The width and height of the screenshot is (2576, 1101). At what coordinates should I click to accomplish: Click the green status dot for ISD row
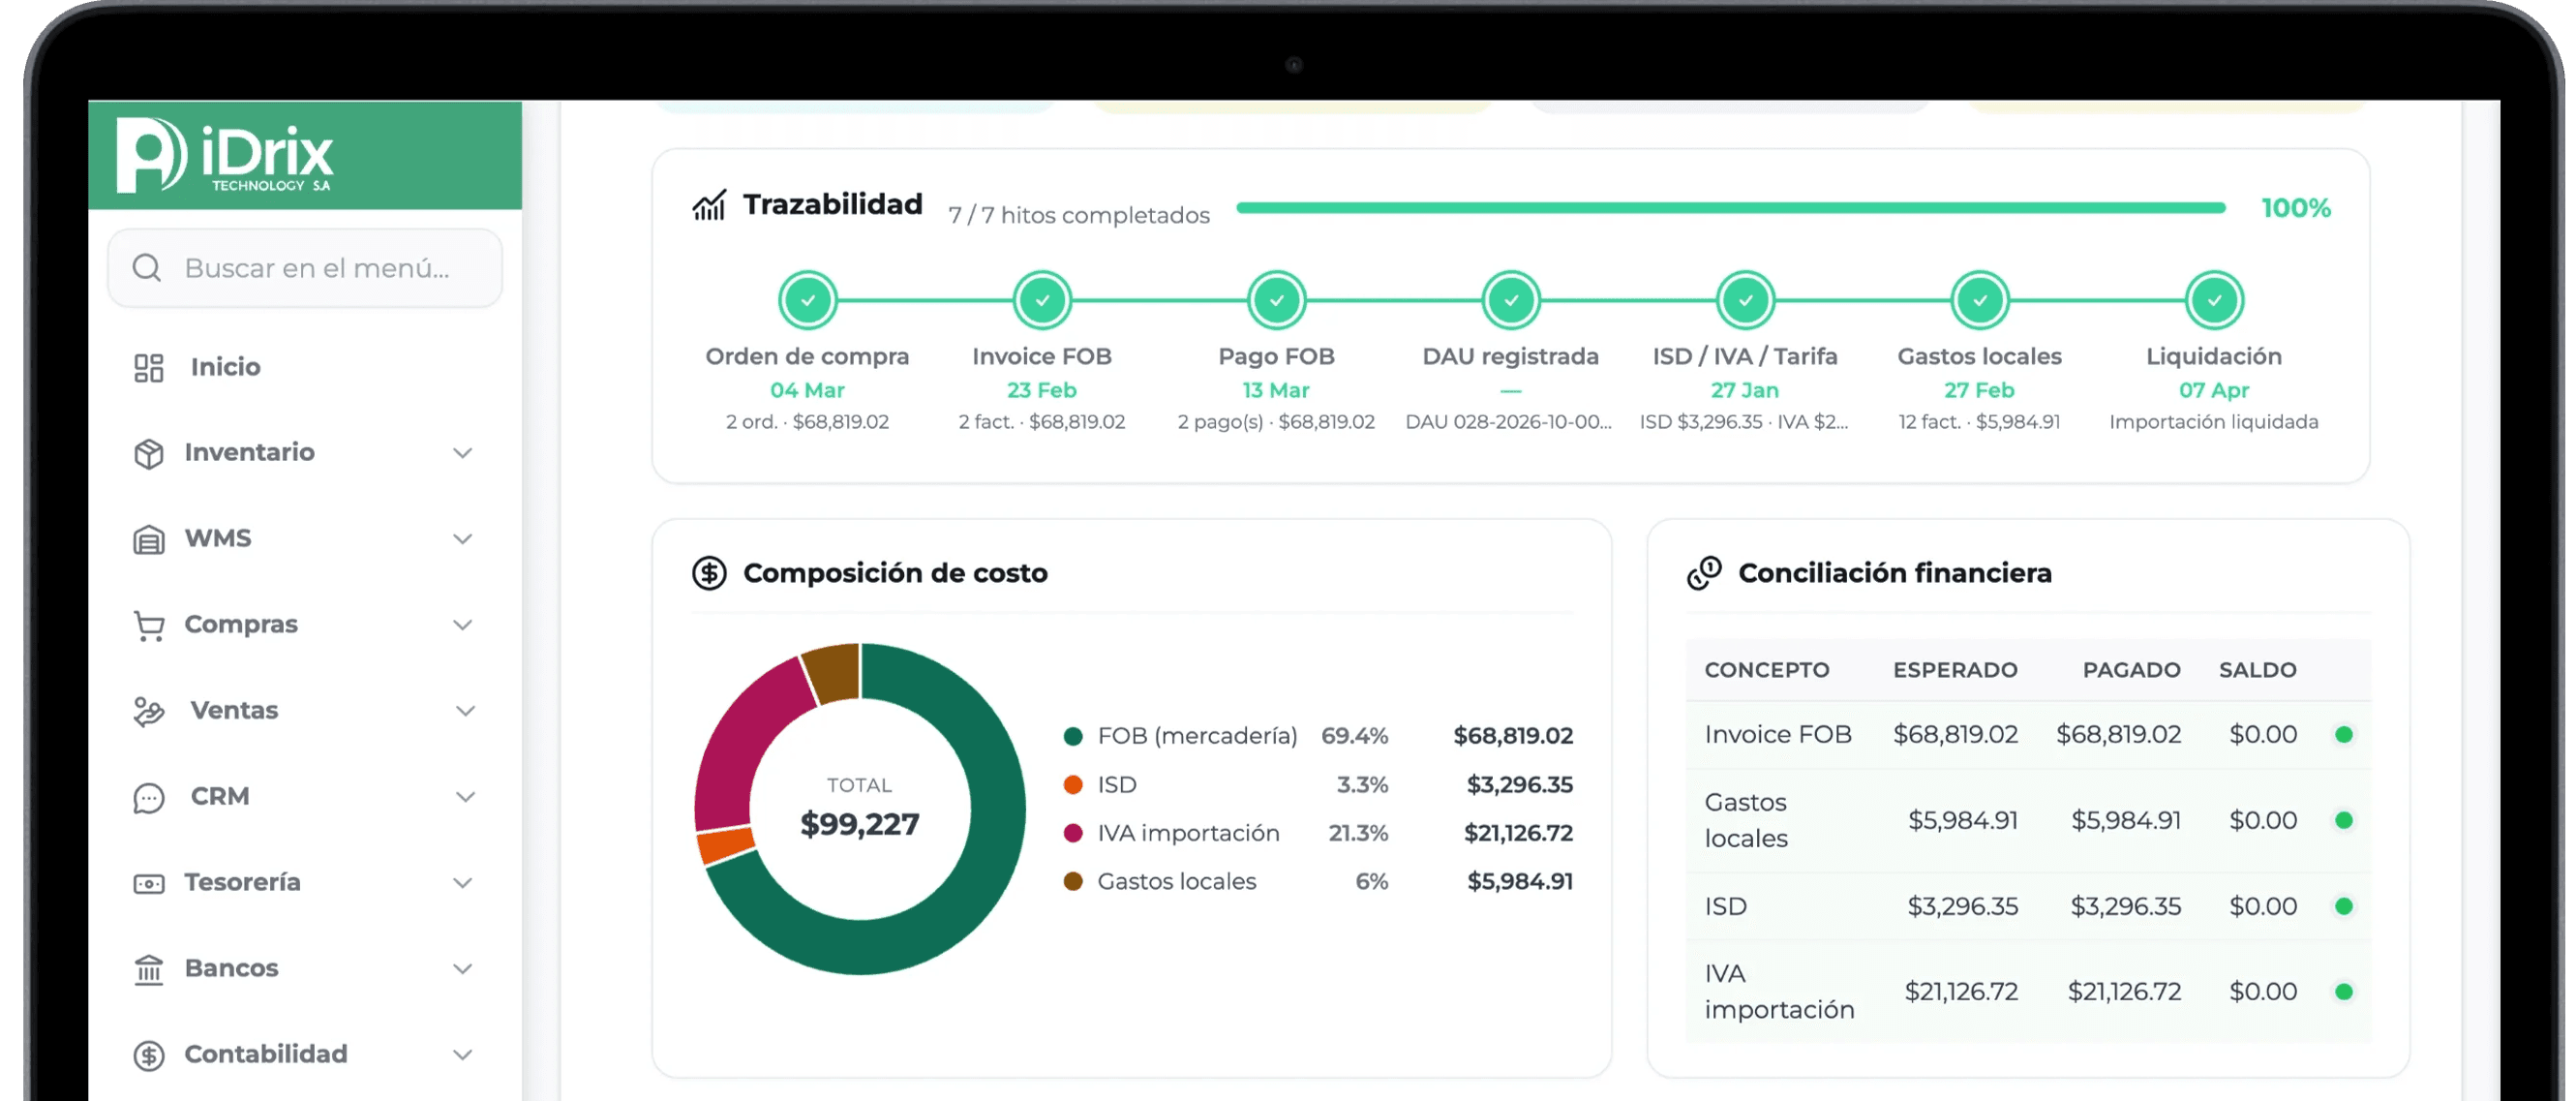tap(2343, 906)
